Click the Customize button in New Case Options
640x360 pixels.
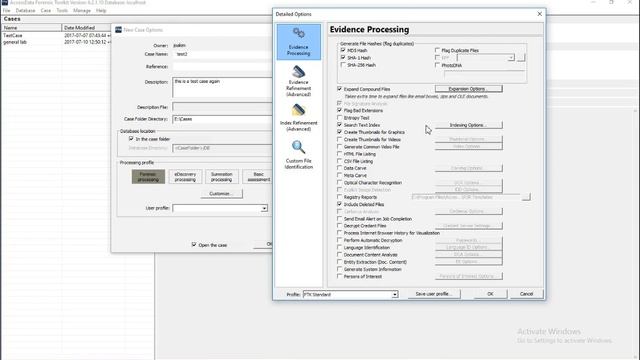222,193
